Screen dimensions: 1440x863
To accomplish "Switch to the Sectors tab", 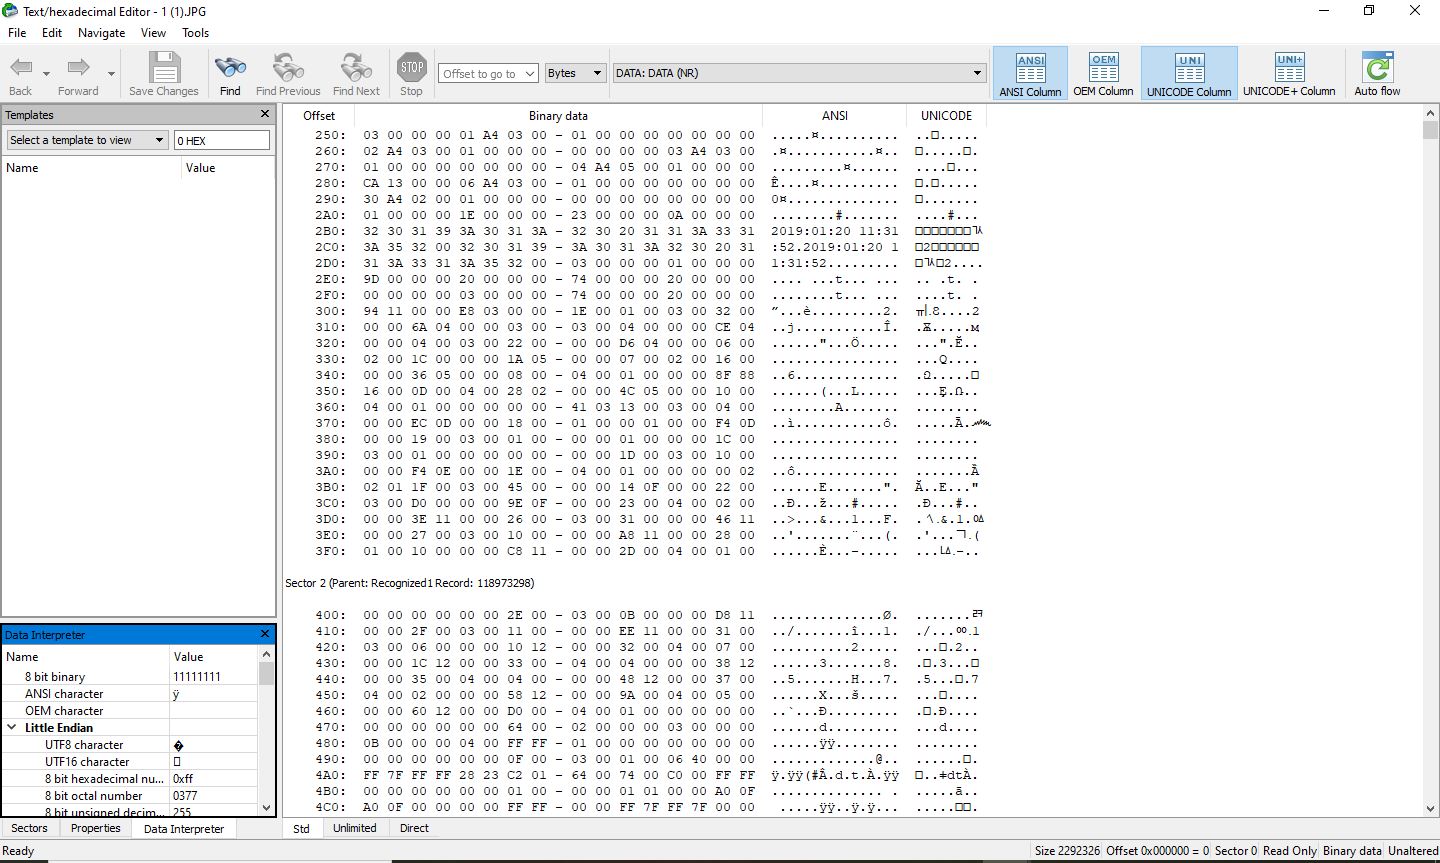I will pyautogui.click(x=29, y=828).
